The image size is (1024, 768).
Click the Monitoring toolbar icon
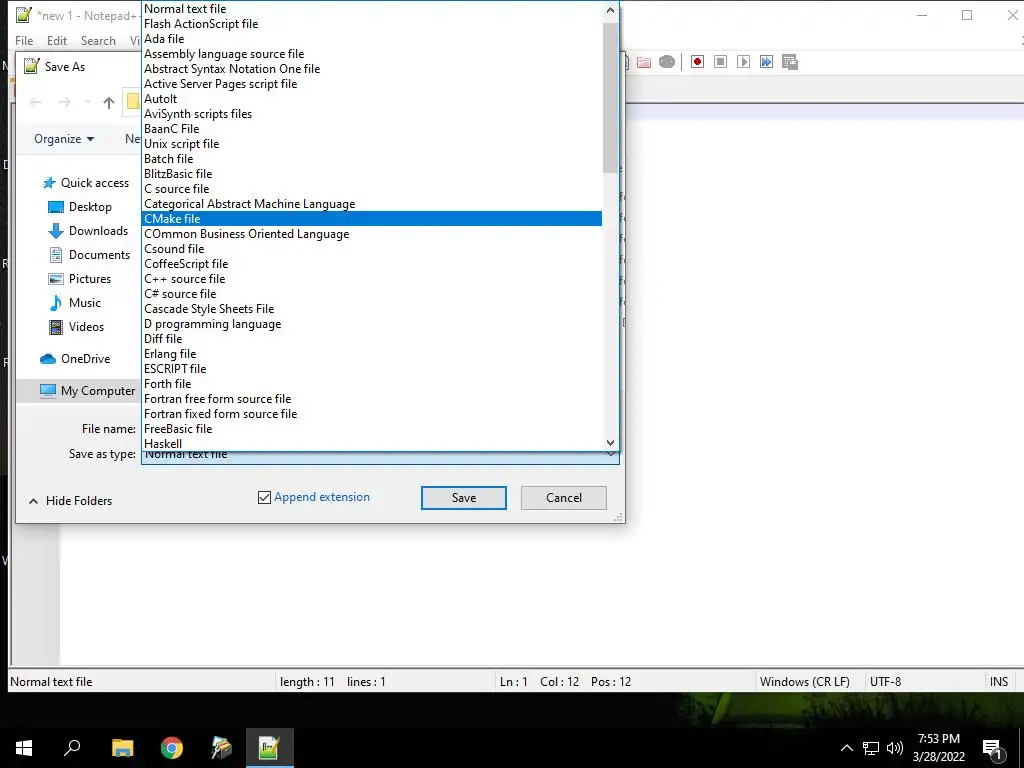click(x=667, y=62)
